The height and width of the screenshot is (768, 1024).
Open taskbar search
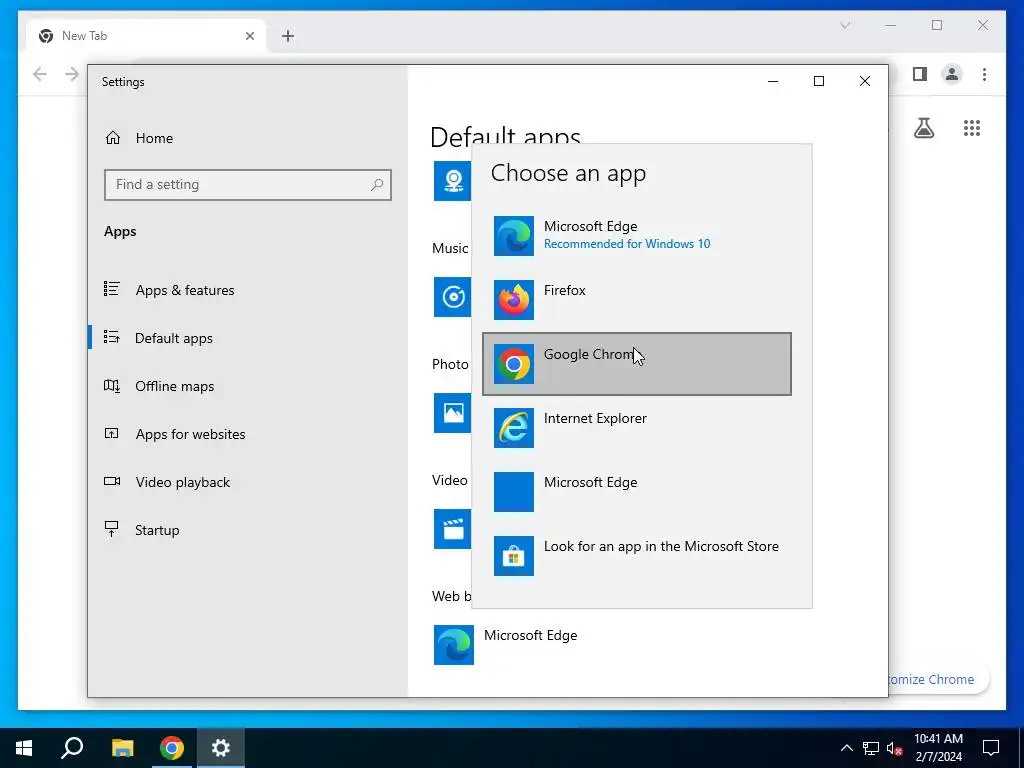tap(72, 748)
